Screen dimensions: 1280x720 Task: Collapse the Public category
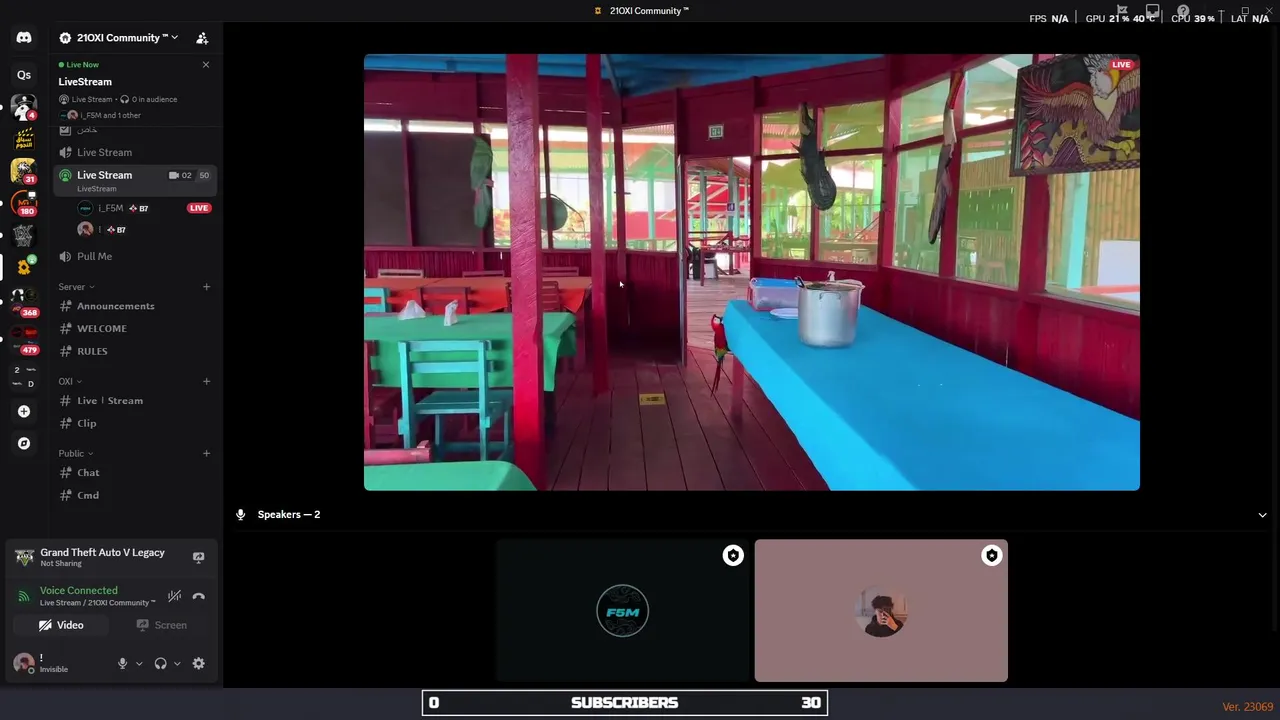[75, 453]
